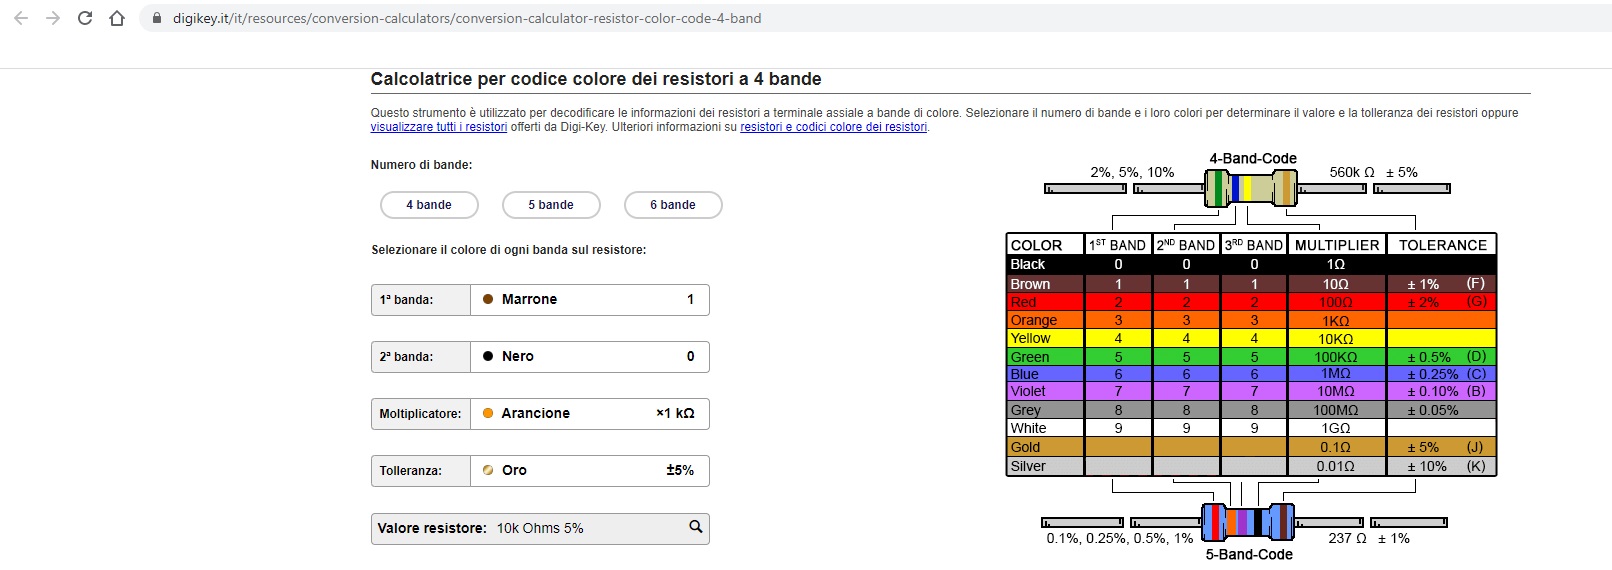Click the gold Oro color dot
The image size is (1612, 570).
coord(488,470)
